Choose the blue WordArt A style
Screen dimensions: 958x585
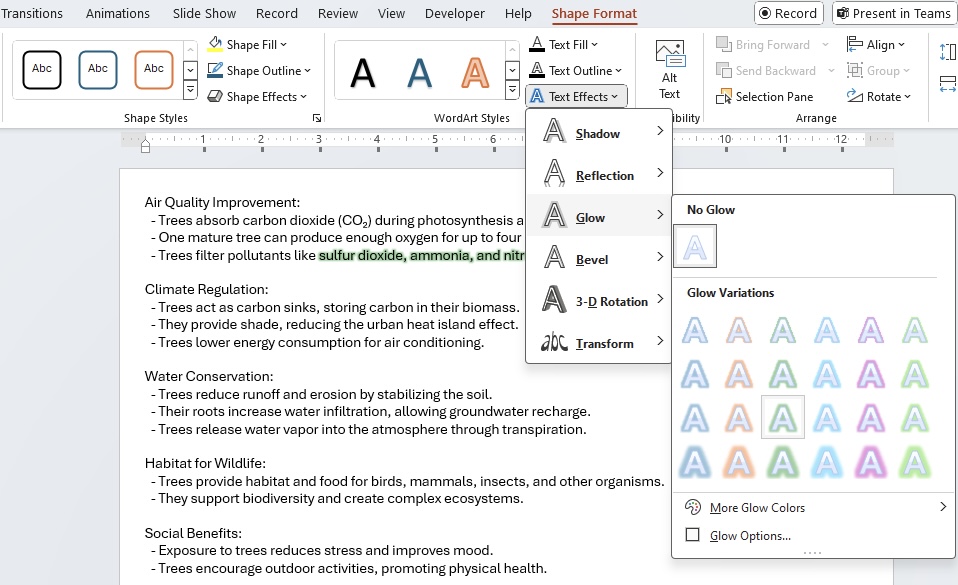tap(419, 73)
